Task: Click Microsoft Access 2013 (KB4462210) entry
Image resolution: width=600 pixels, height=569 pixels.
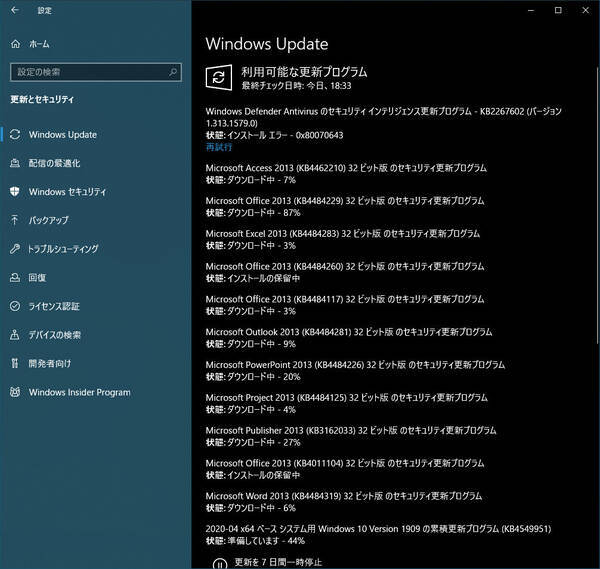Action: tap(346, 168)
